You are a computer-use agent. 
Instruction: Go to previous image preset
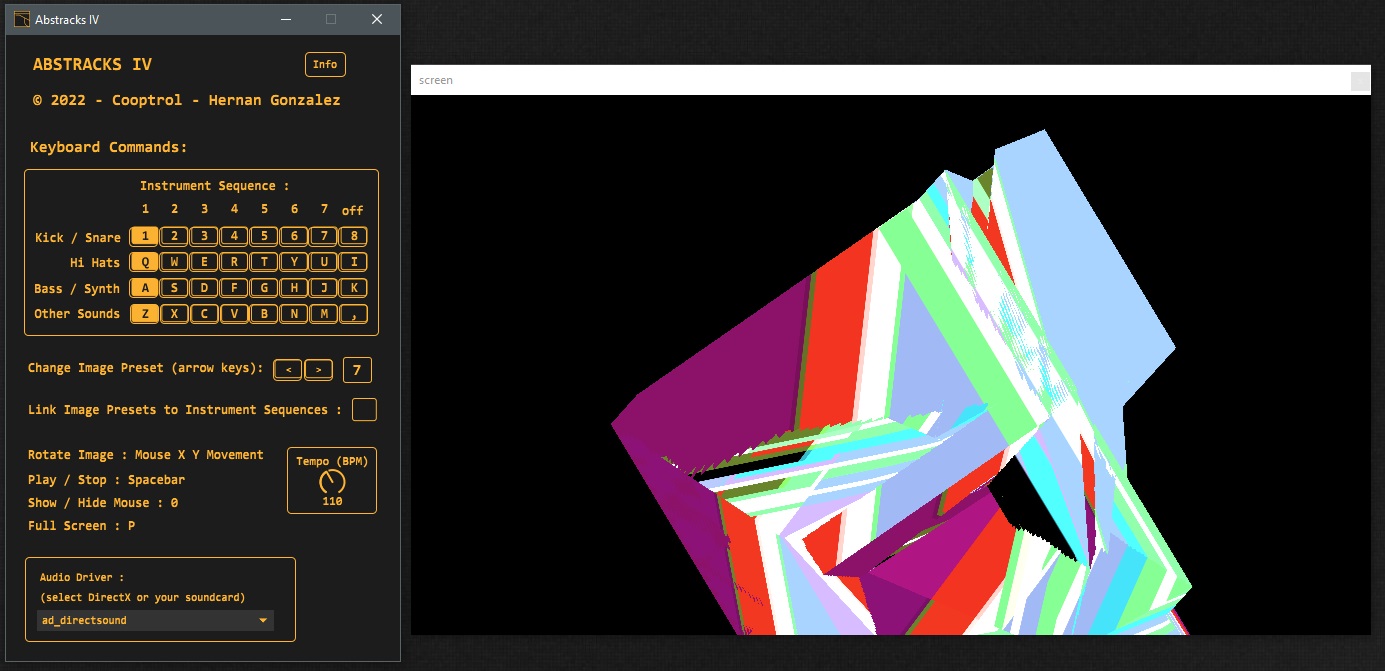point(288,370)
